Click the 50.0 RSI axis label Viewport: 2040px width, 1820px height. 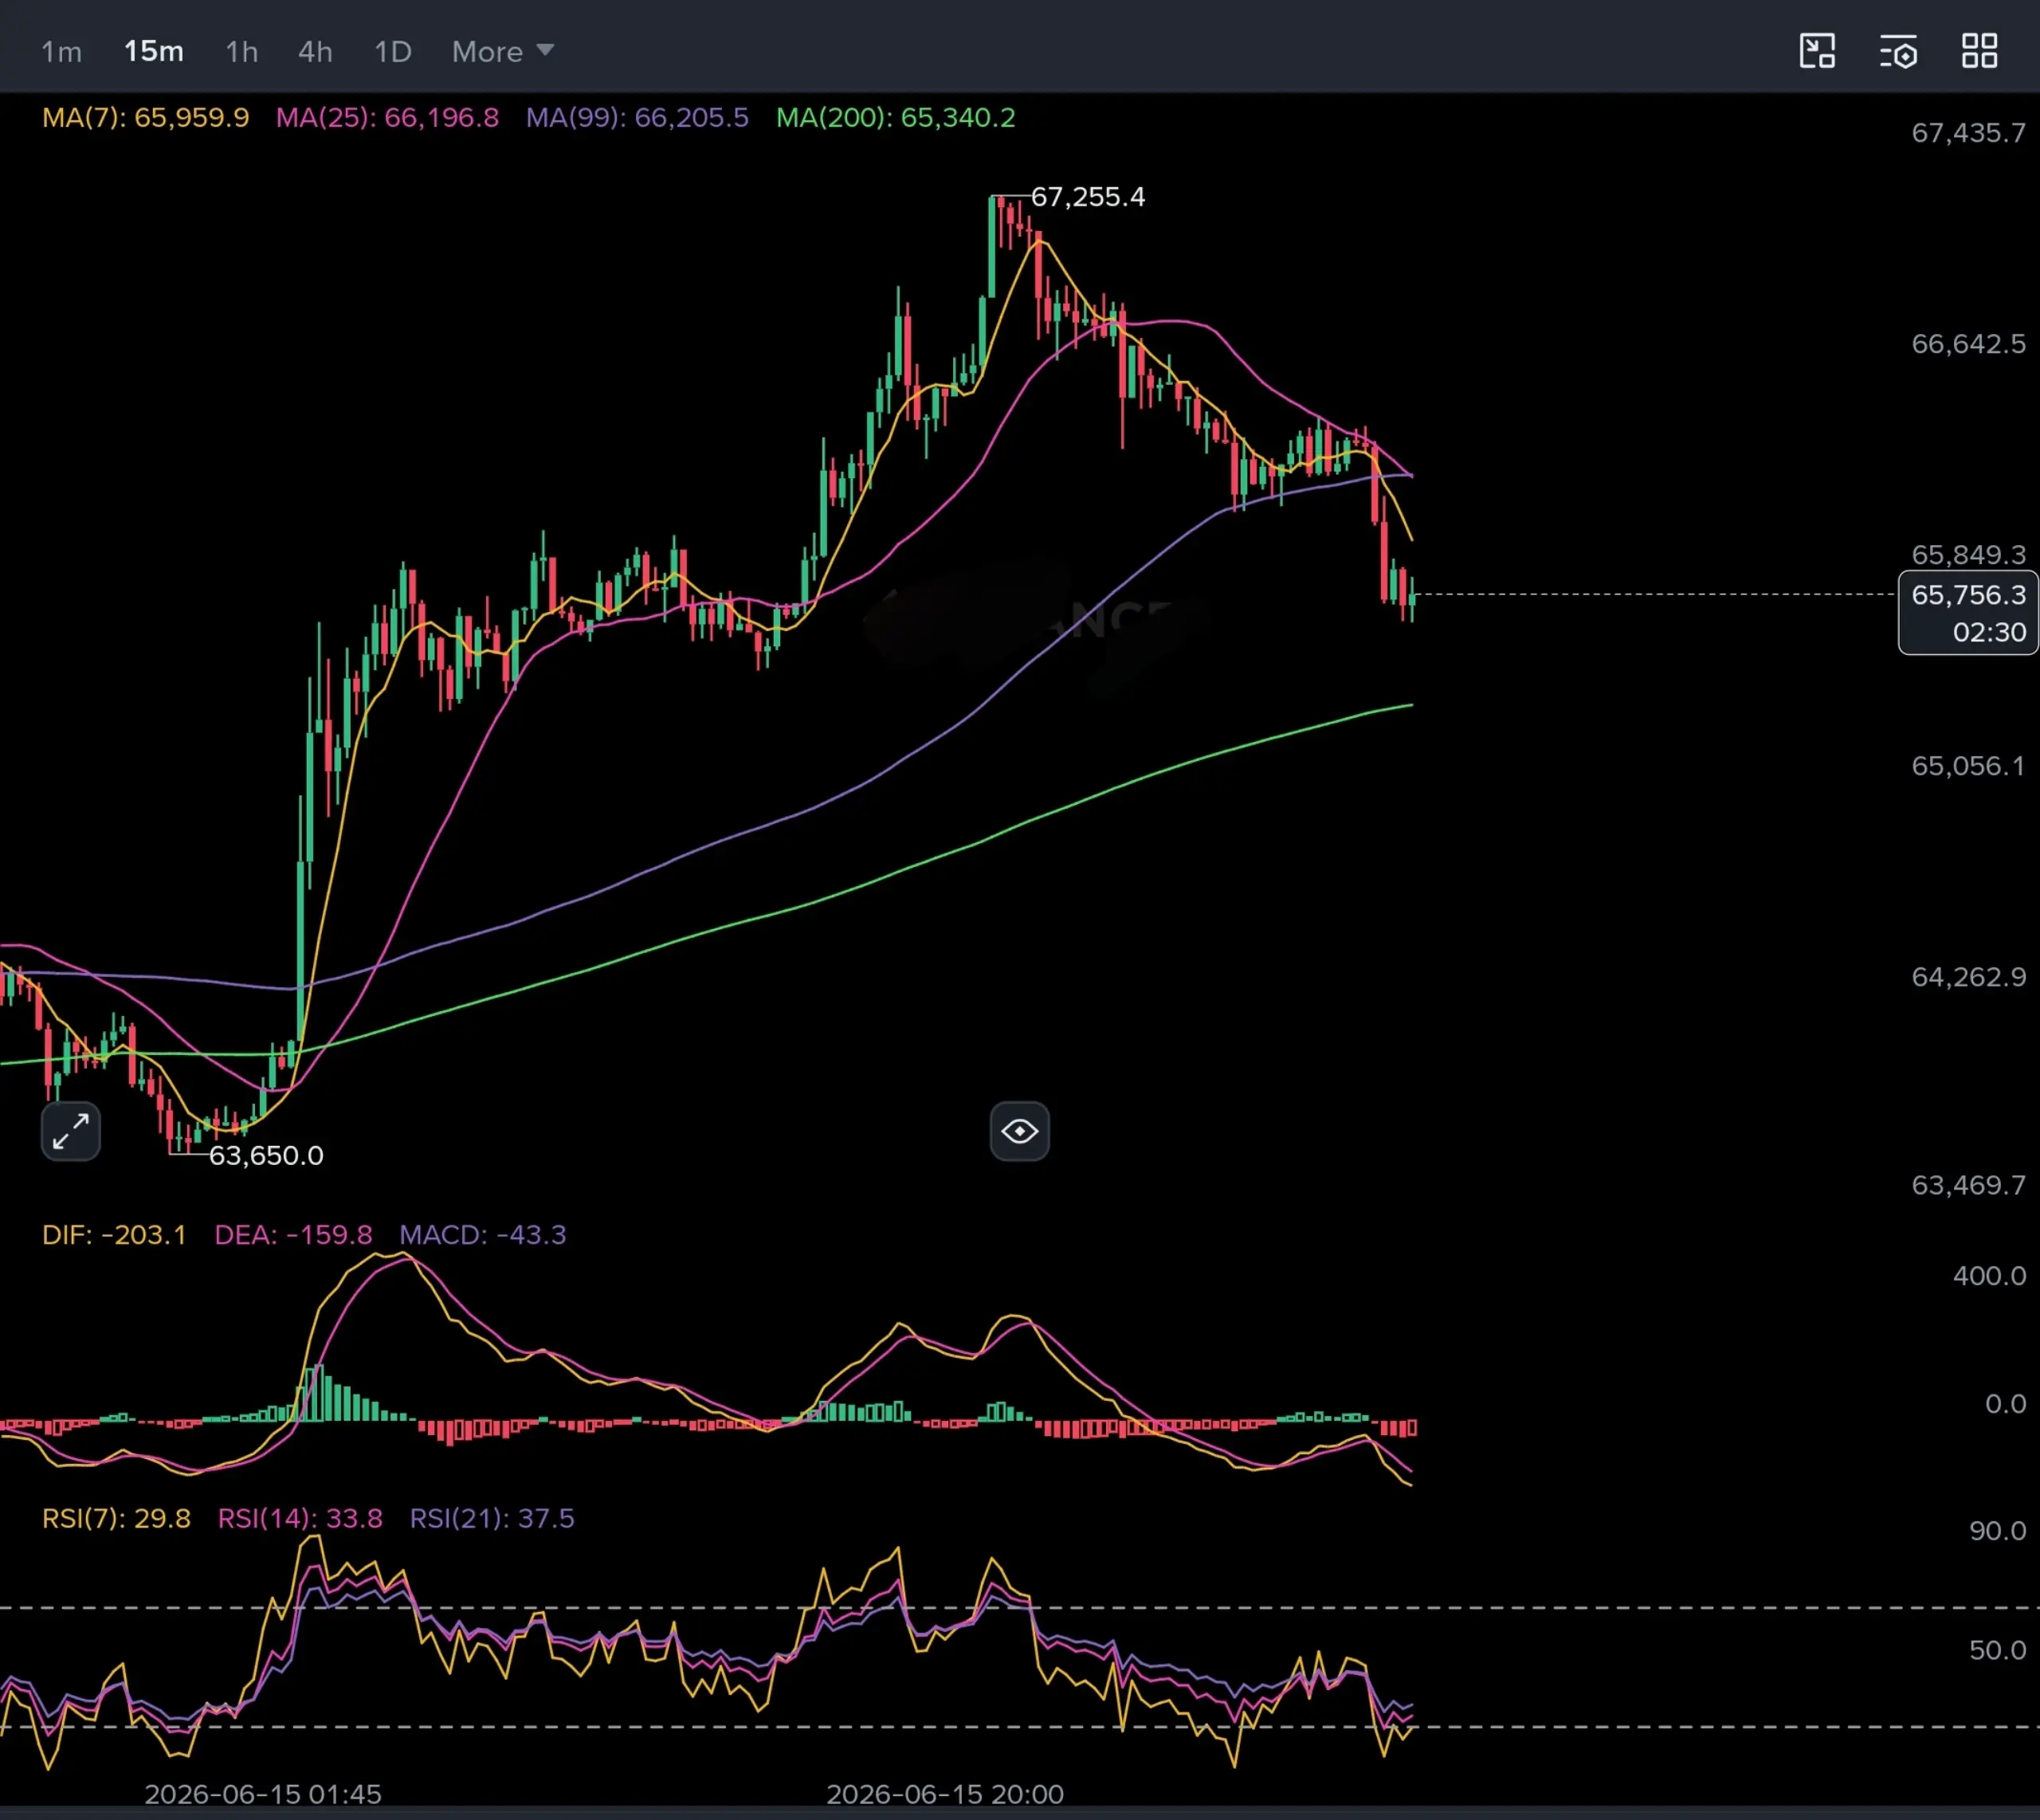pyautogui.click(x=1997, y=1650)
